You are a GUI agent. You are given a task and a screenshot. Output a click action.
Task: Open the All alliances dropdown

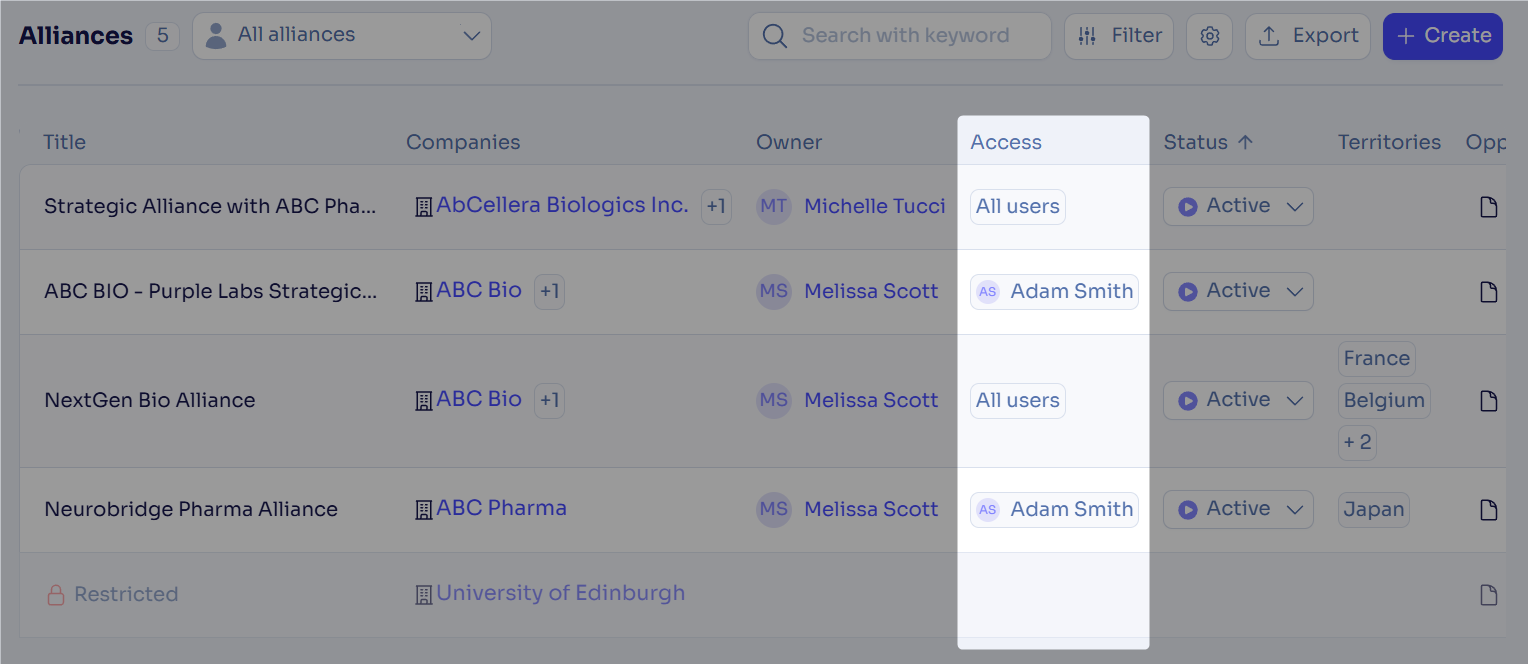click(342, 36)
